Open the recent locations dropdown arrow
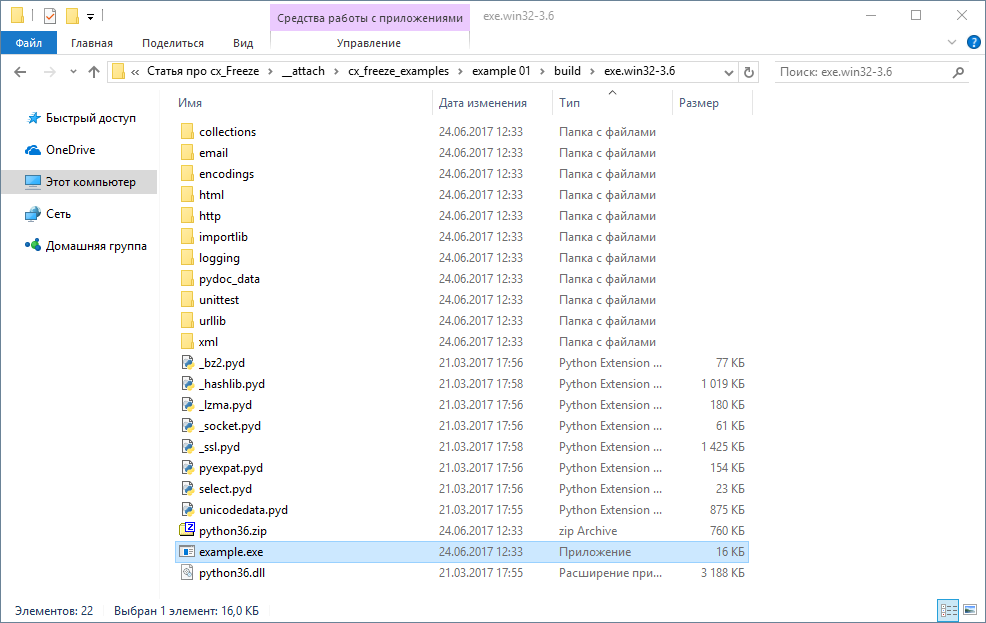 point(73,72)
